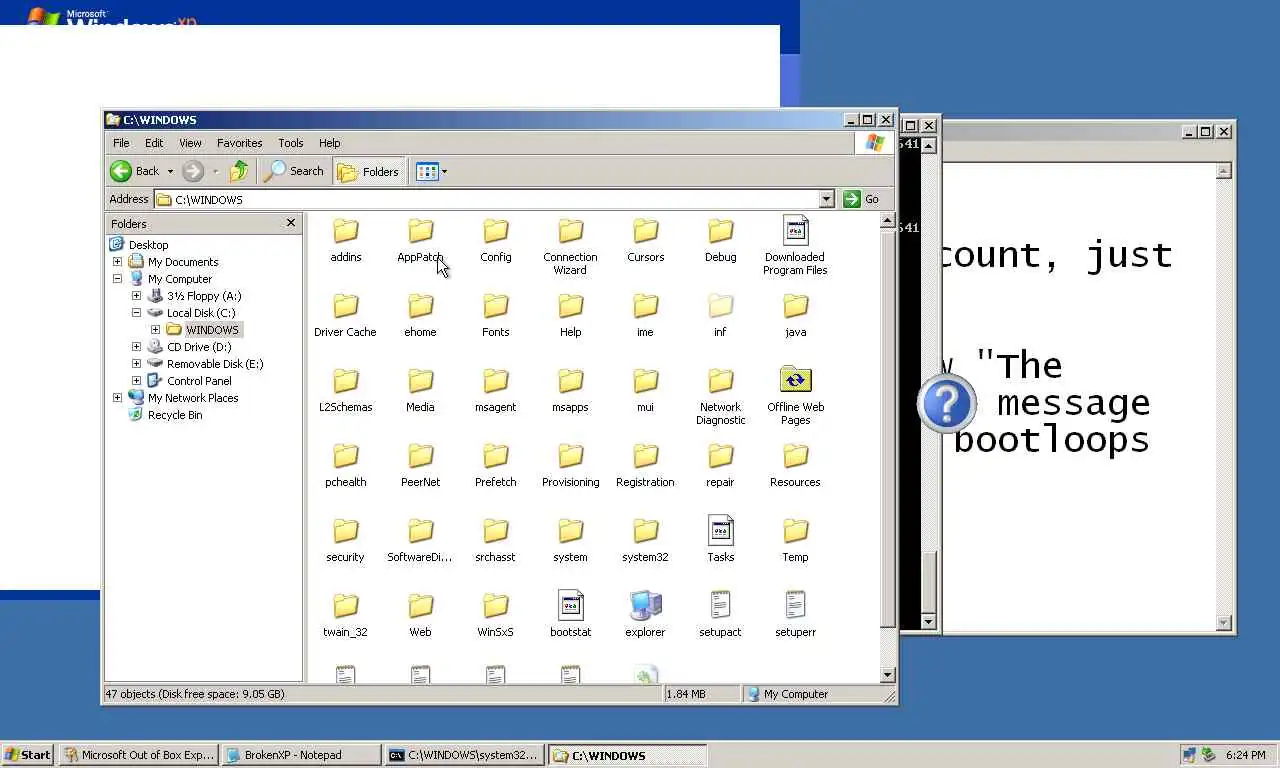The height and width of the screenshot is (768, 1280).
Task: Select the AppPatch folder icon
Action: point(421,231)
